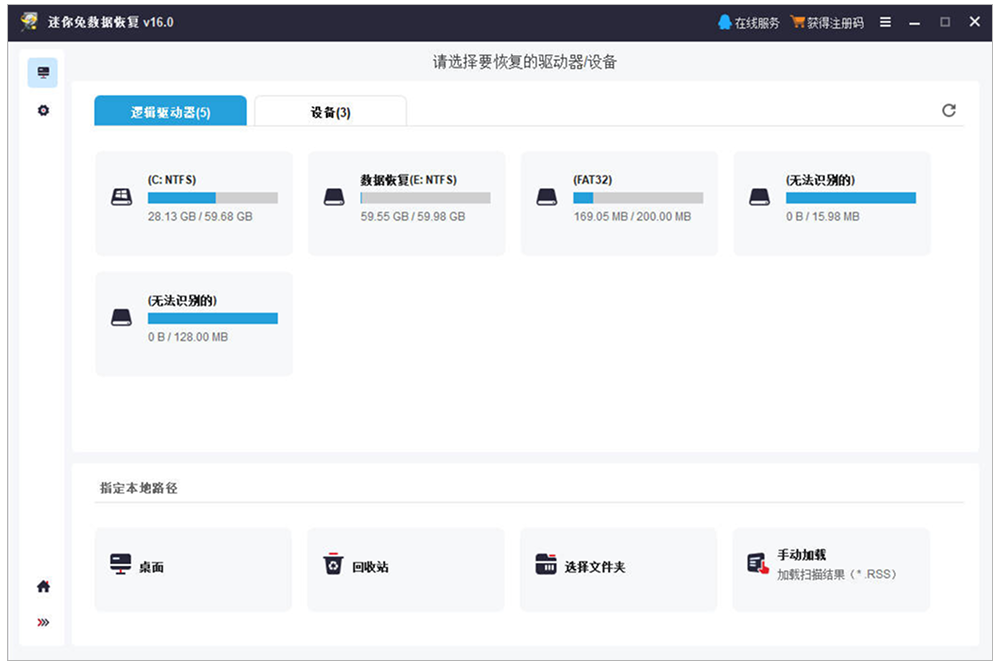Image resolution: width=1000 pixels, height=666 pixels.
Task: Select the unidentified 15.98 MB partition
Action: 832,203
